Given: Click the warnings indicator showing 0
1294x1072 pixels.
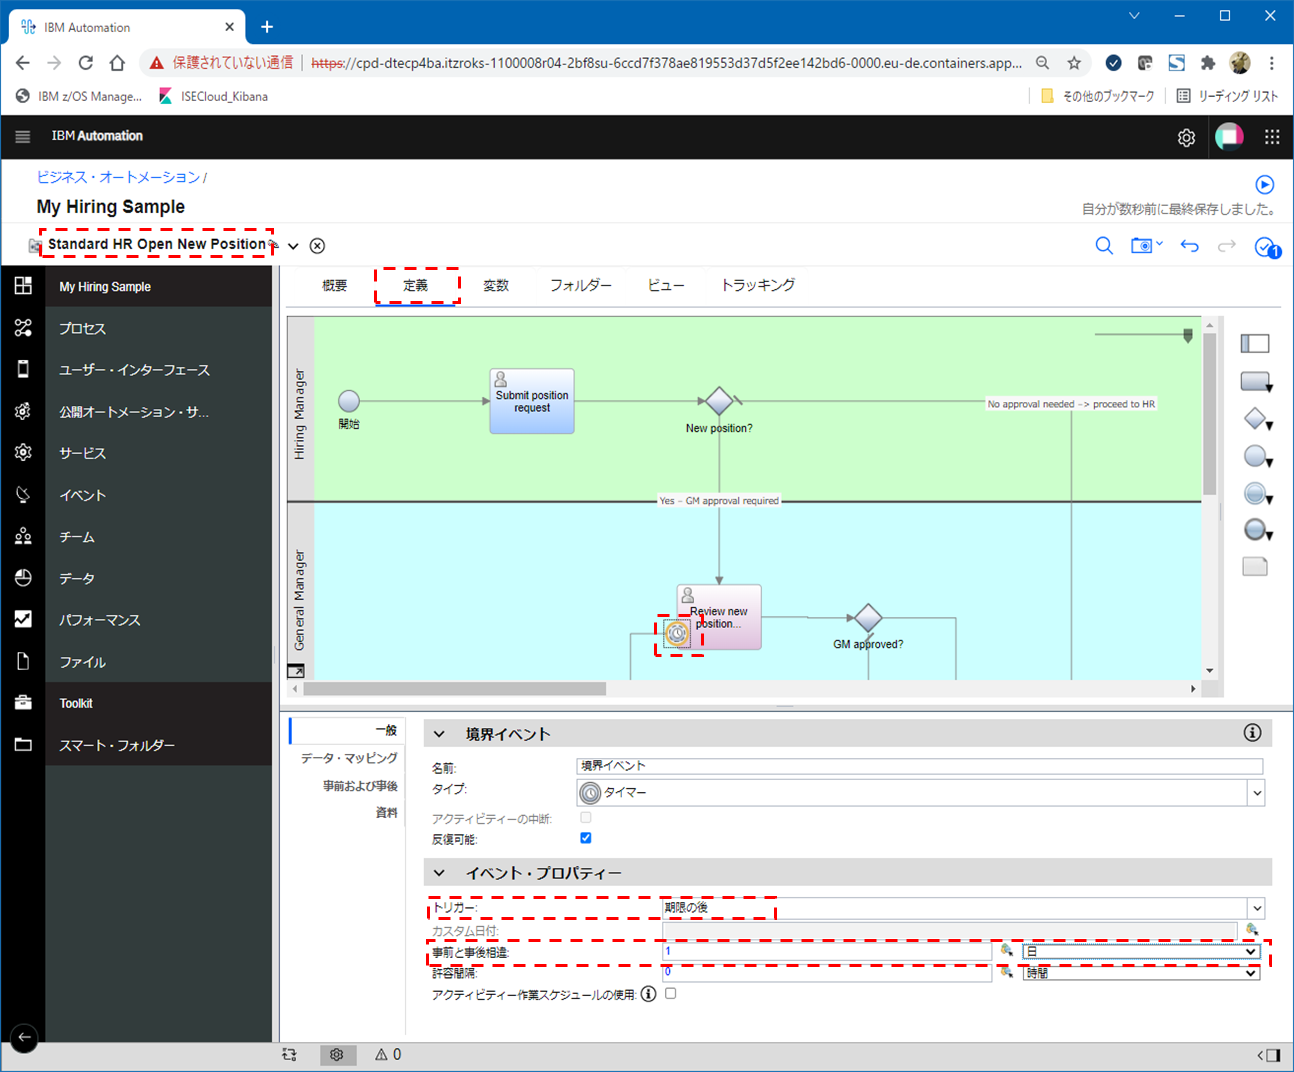Looking at the screenshot, I should tap(388, 1055).
